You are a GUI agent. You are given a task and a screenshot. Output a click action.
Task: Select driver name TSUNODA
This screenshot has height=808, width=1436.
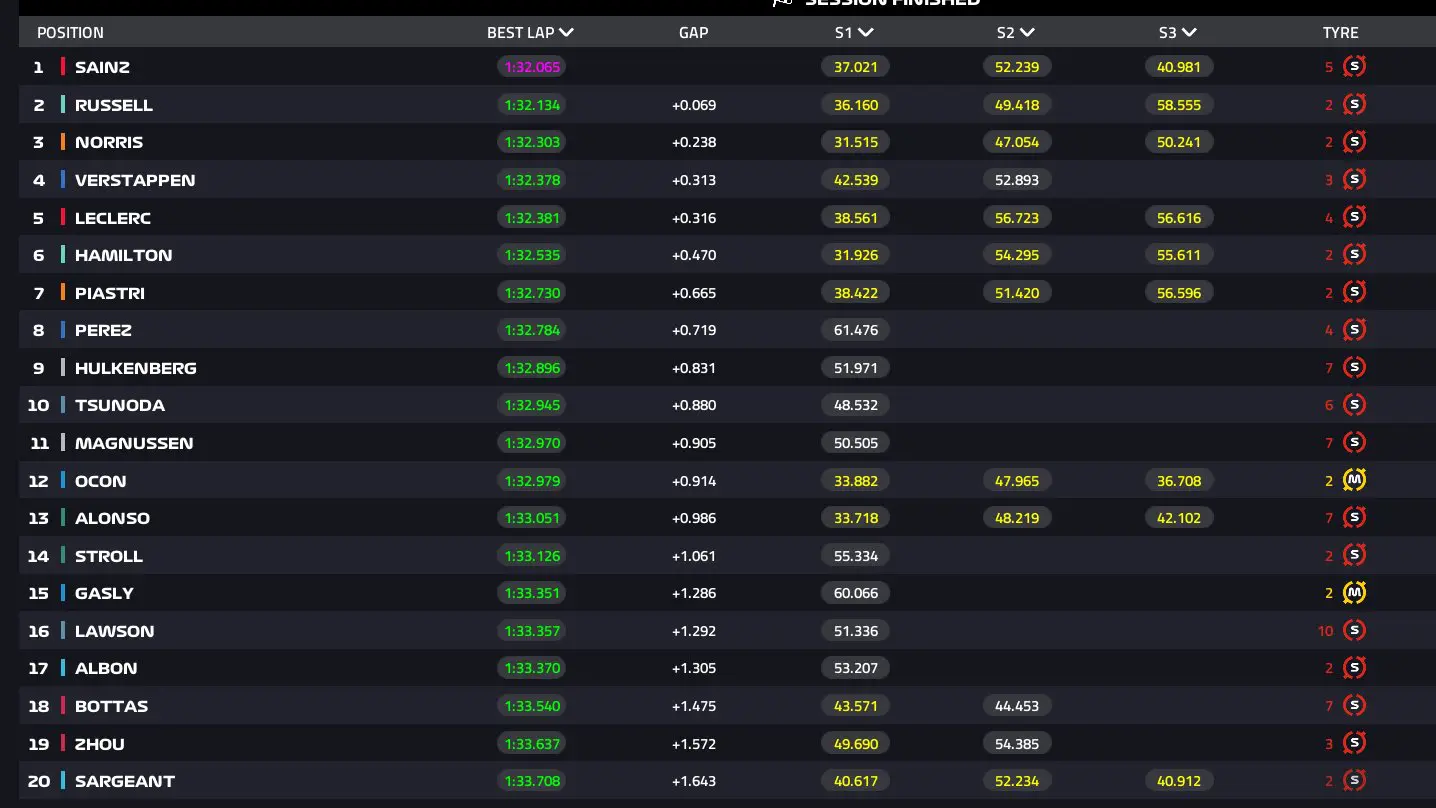click(x=120, y=405)
